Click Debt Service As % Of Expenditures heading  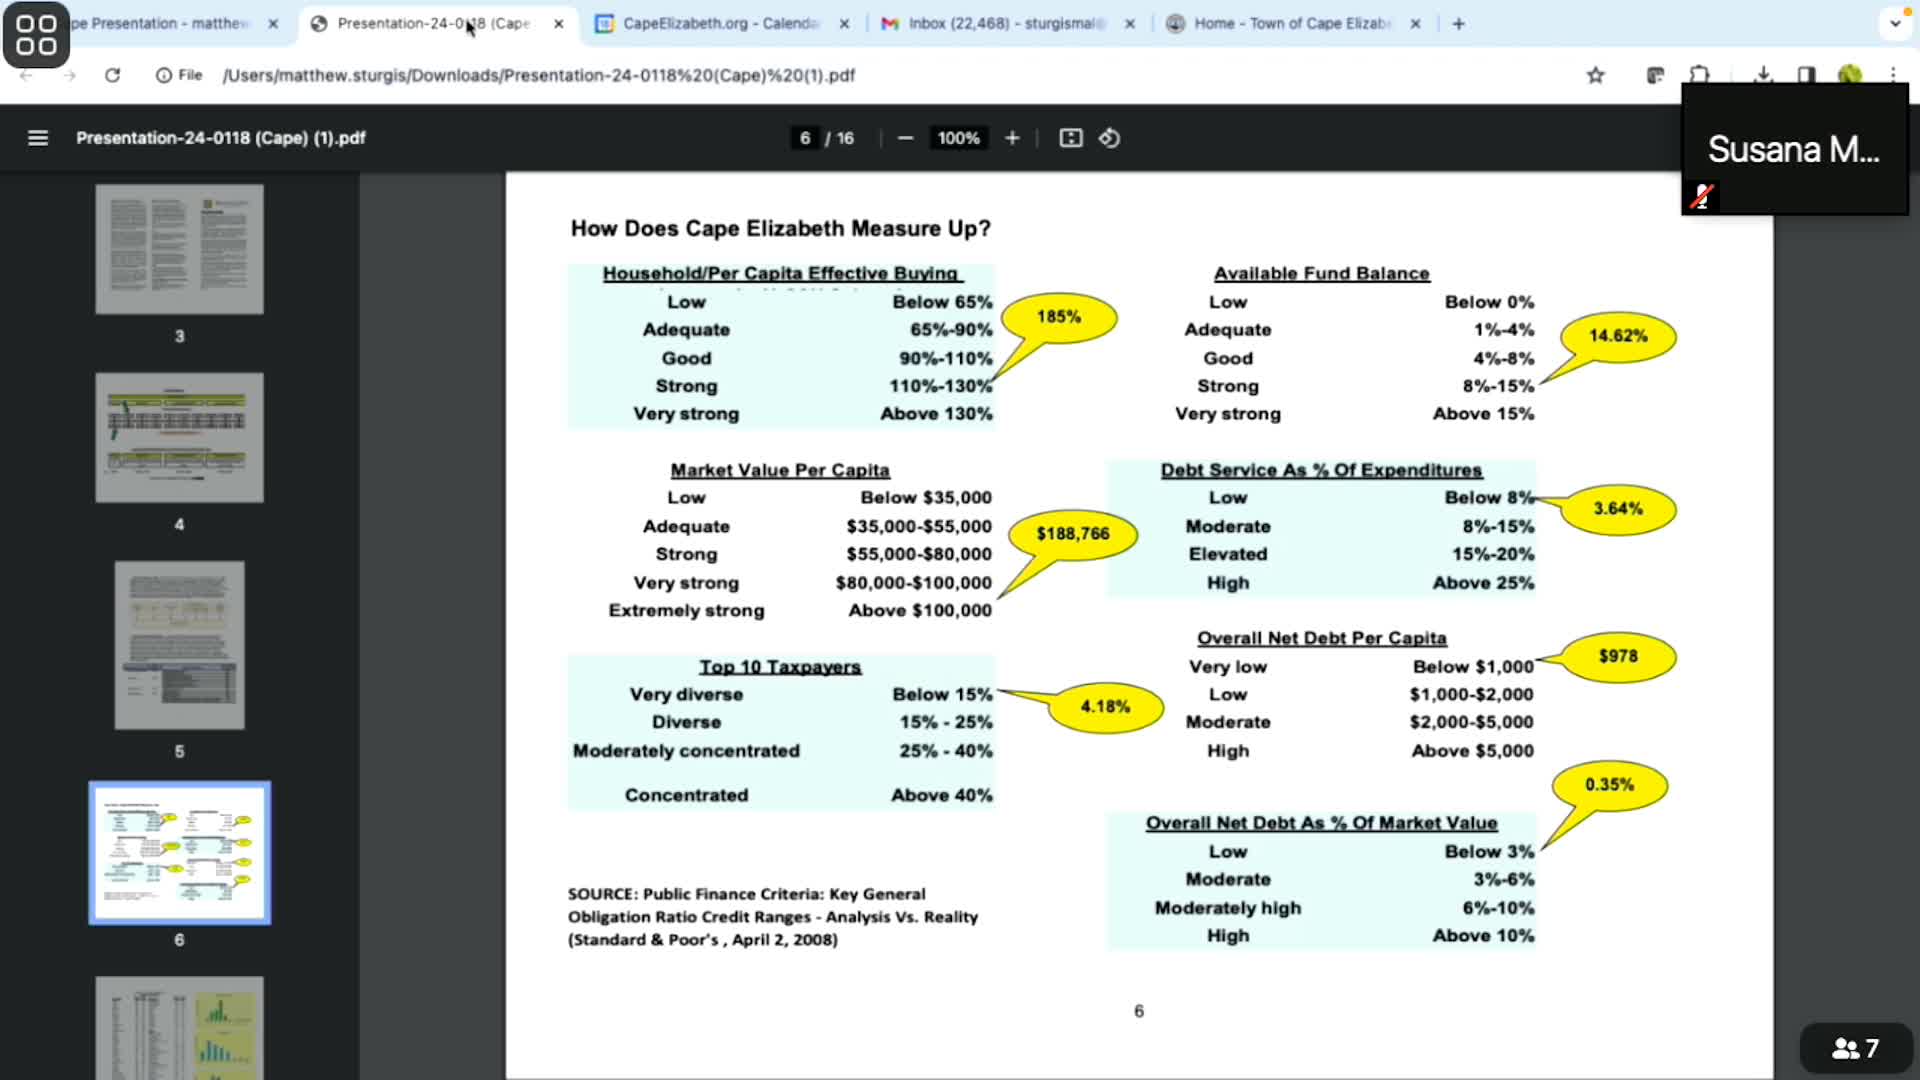pyautogui.click(x=1321, y=470)
